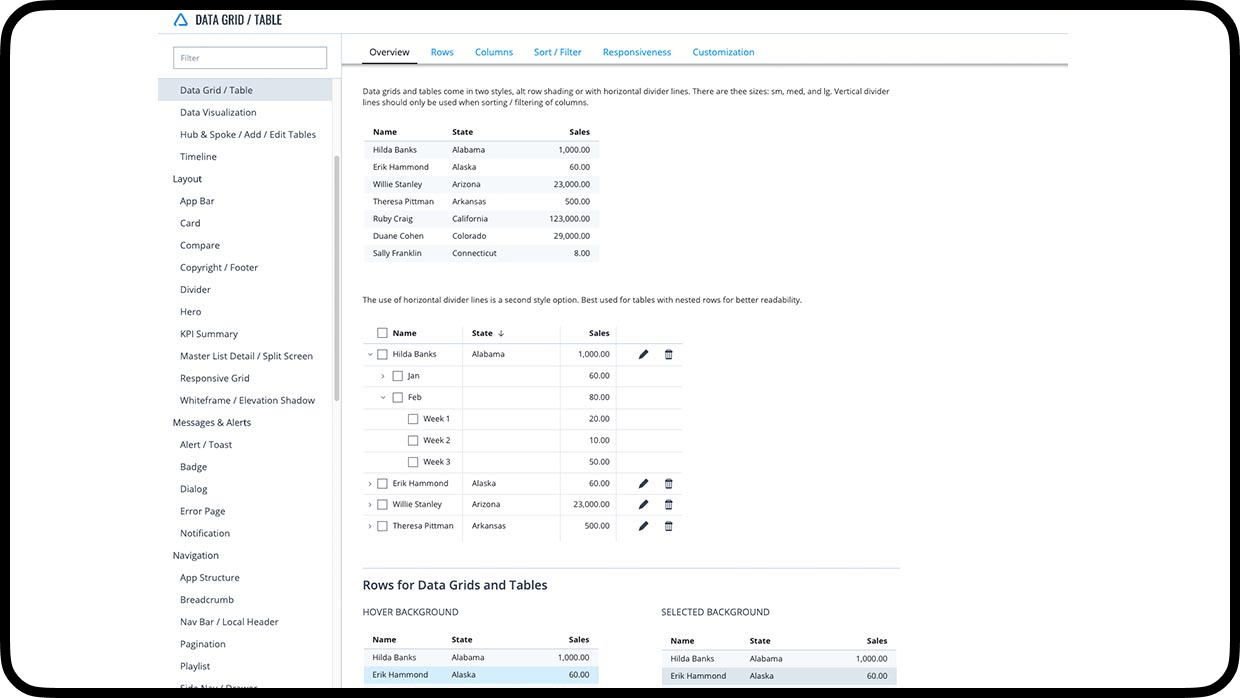Screen dimensions: 1240x698
Task: Edit the Erik Hammond row using the pencil
Action: [643, 483]
